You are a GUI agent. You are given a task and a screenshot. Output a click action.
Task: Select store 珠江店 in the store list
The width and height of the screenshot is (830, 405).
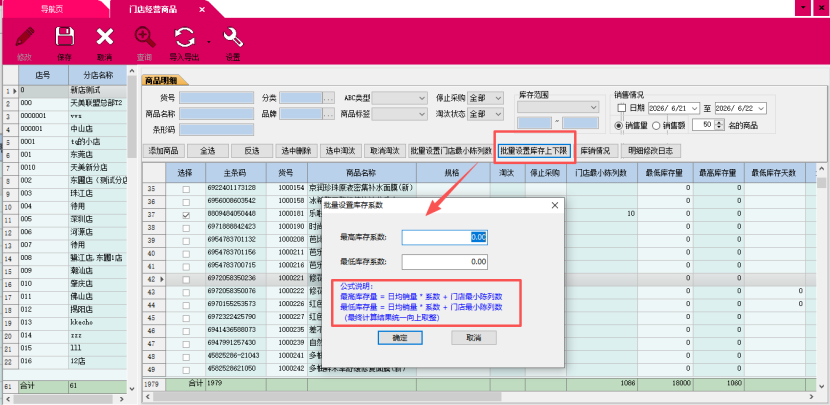click(x=97, y=193)
